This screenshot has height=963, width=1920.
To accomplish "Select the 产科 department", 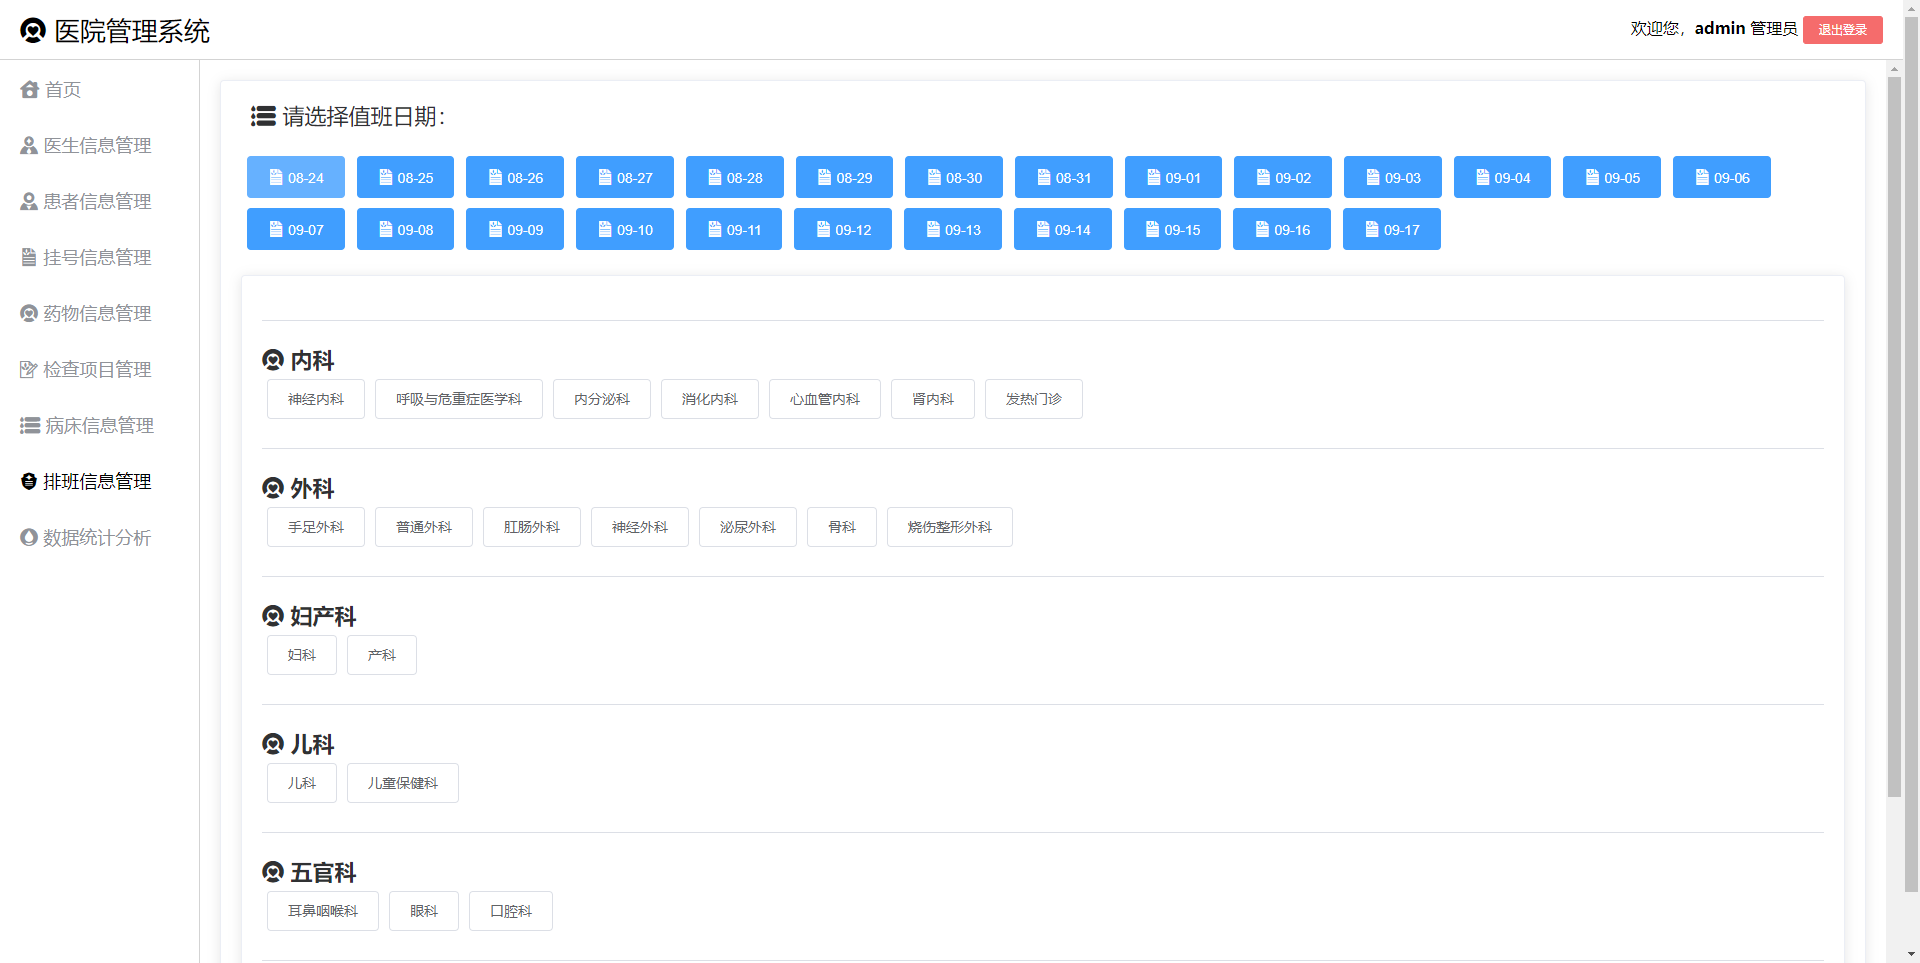I will click(x=382, y=655).
